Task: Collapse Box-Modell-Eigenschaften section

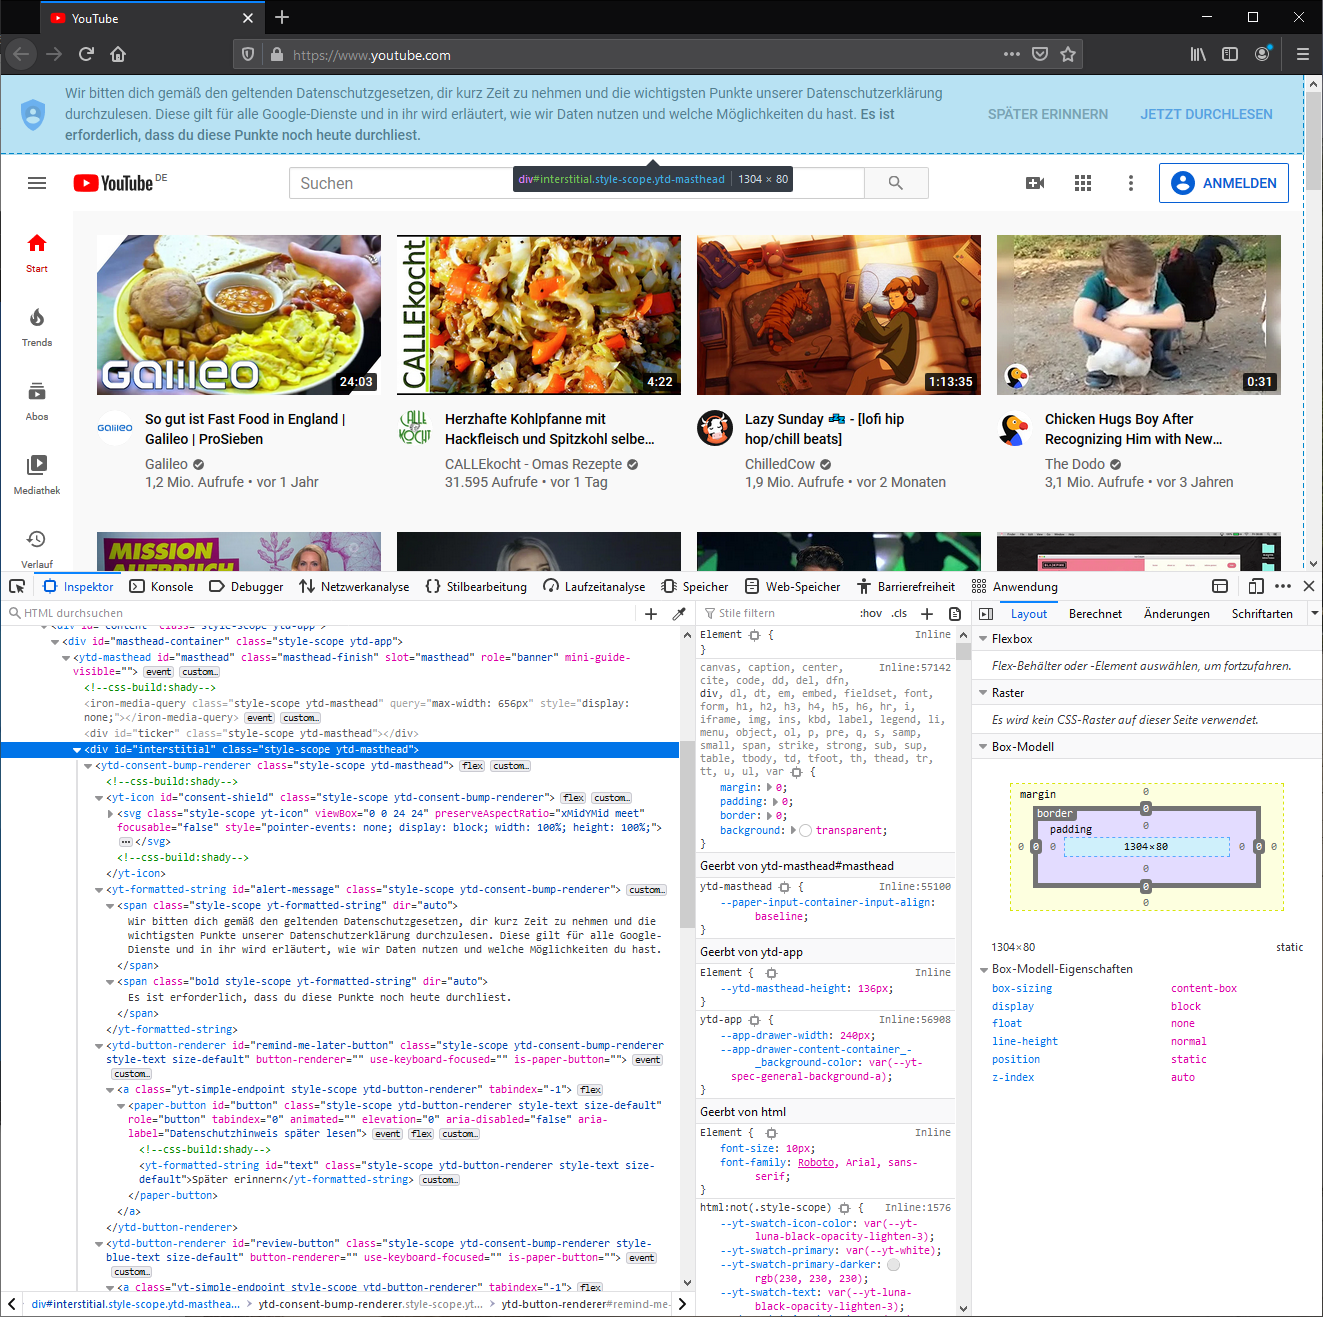Action: point(983,969)
